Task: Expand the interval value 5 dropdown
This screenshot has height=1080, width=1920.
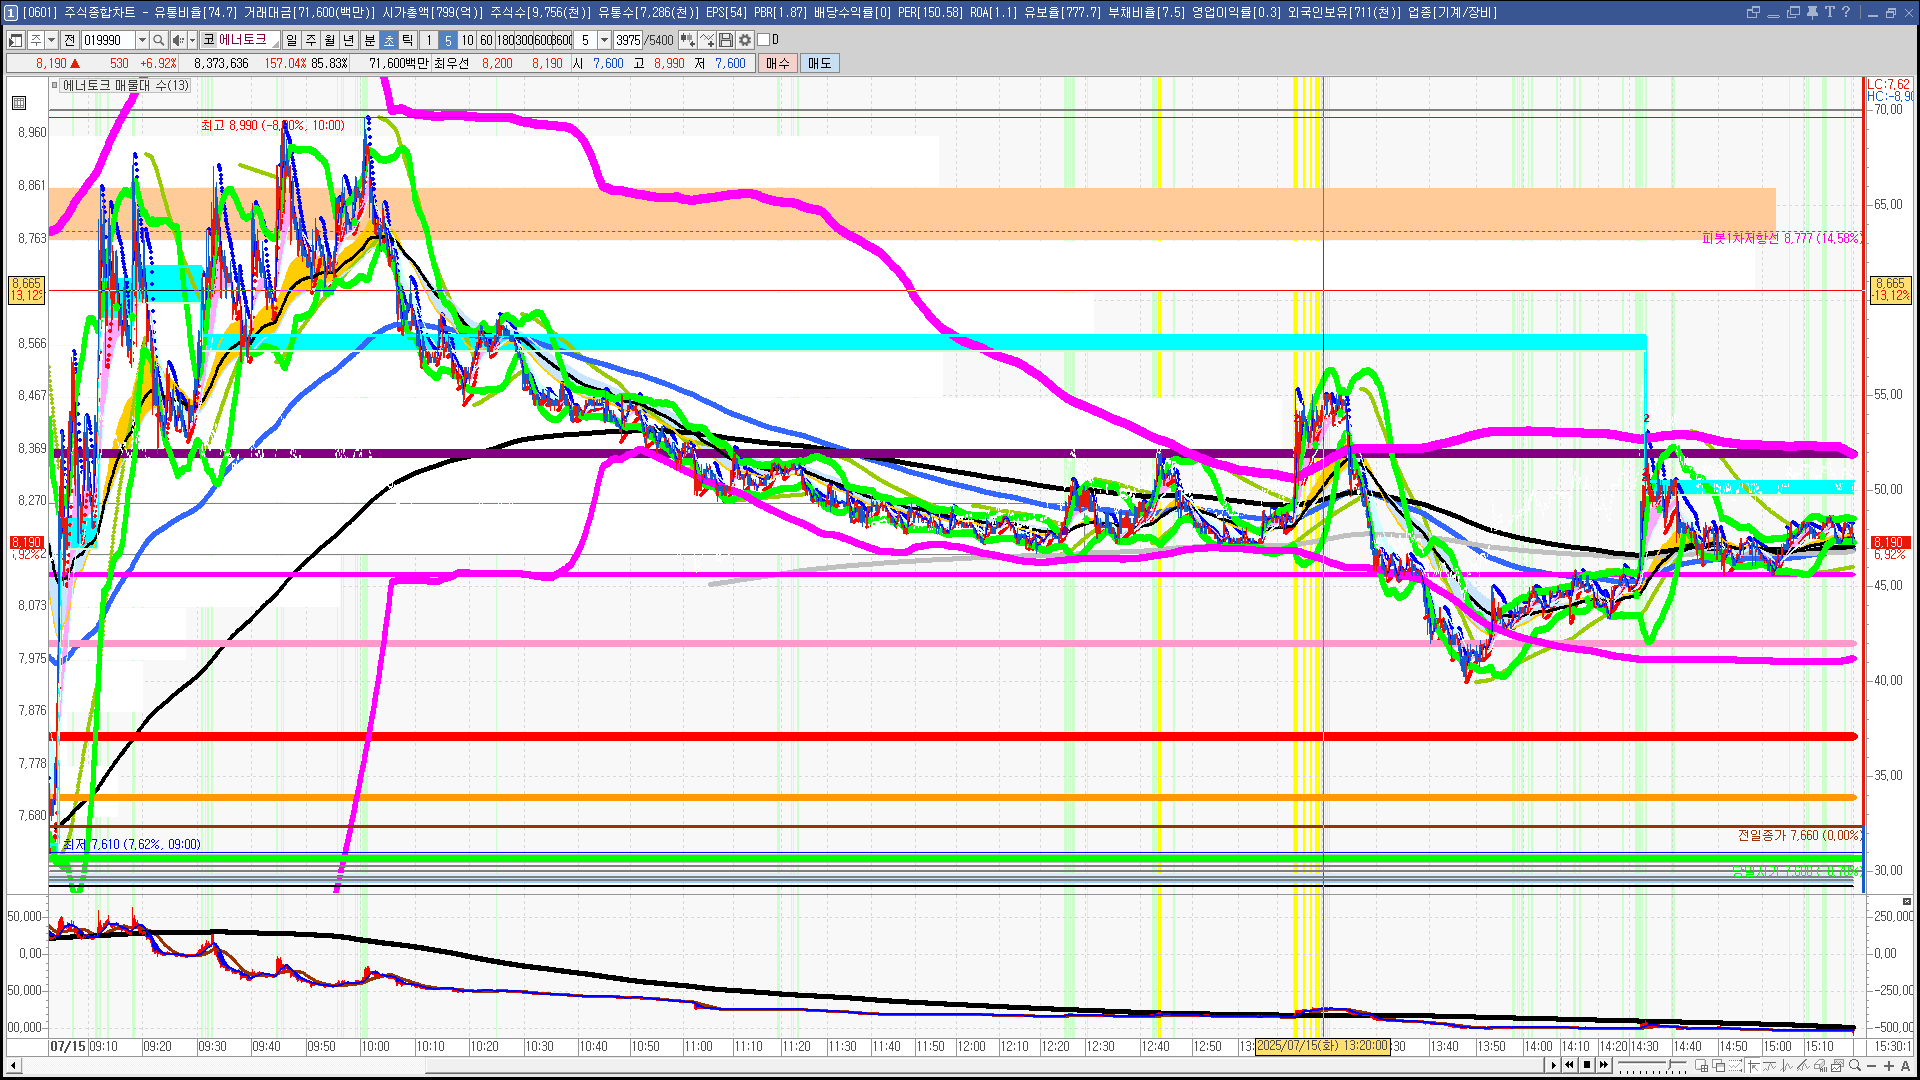Action: [604, 40]
